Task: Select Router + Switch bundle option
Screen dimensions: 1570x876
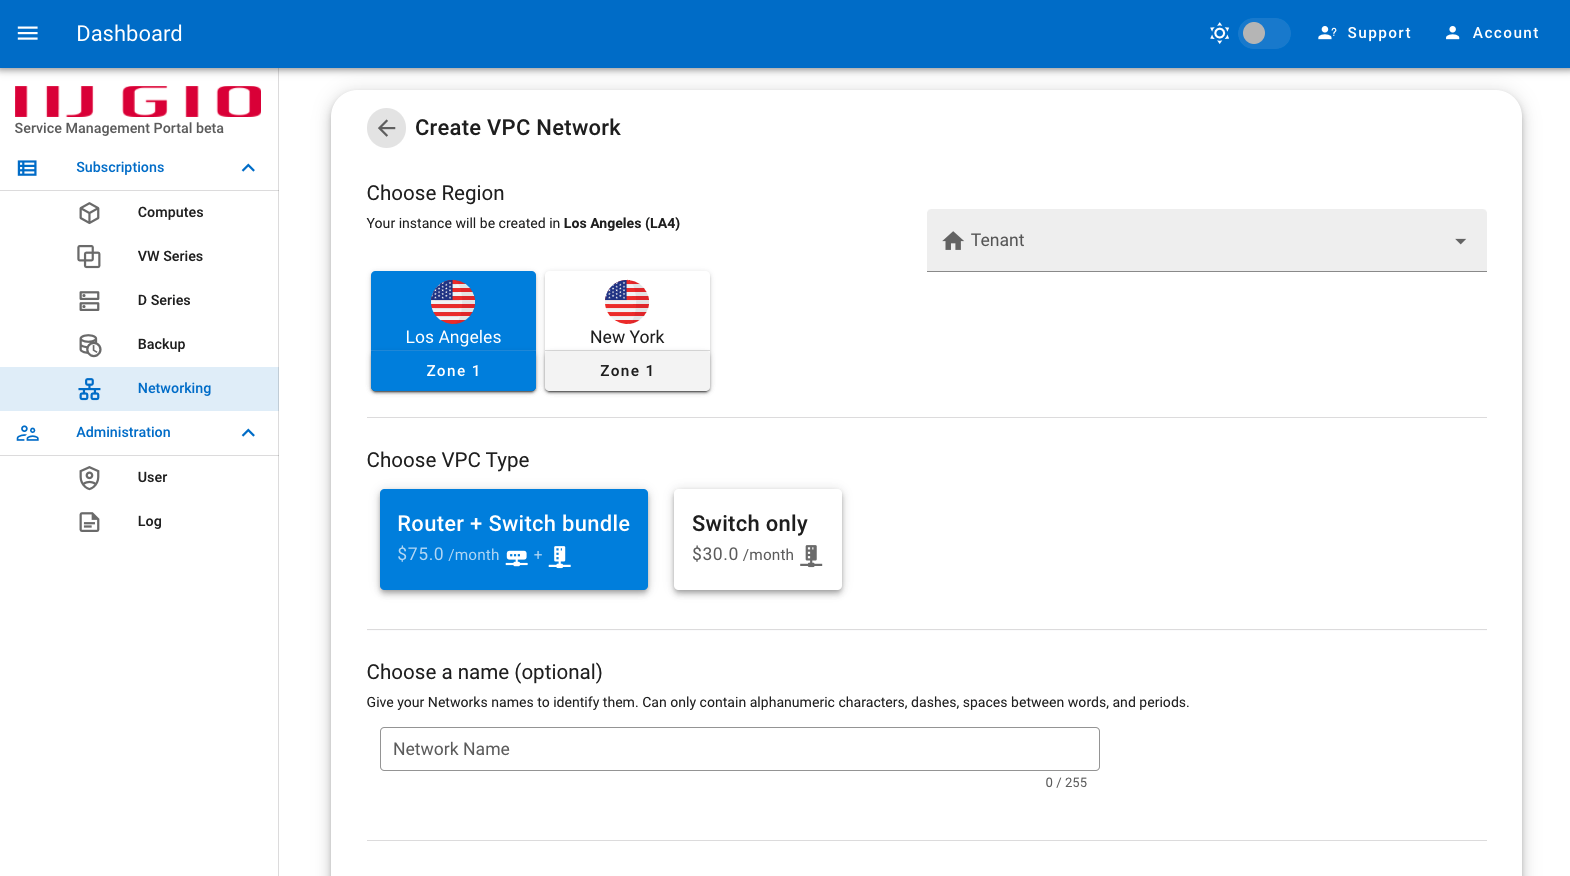Action: point(514,539)
